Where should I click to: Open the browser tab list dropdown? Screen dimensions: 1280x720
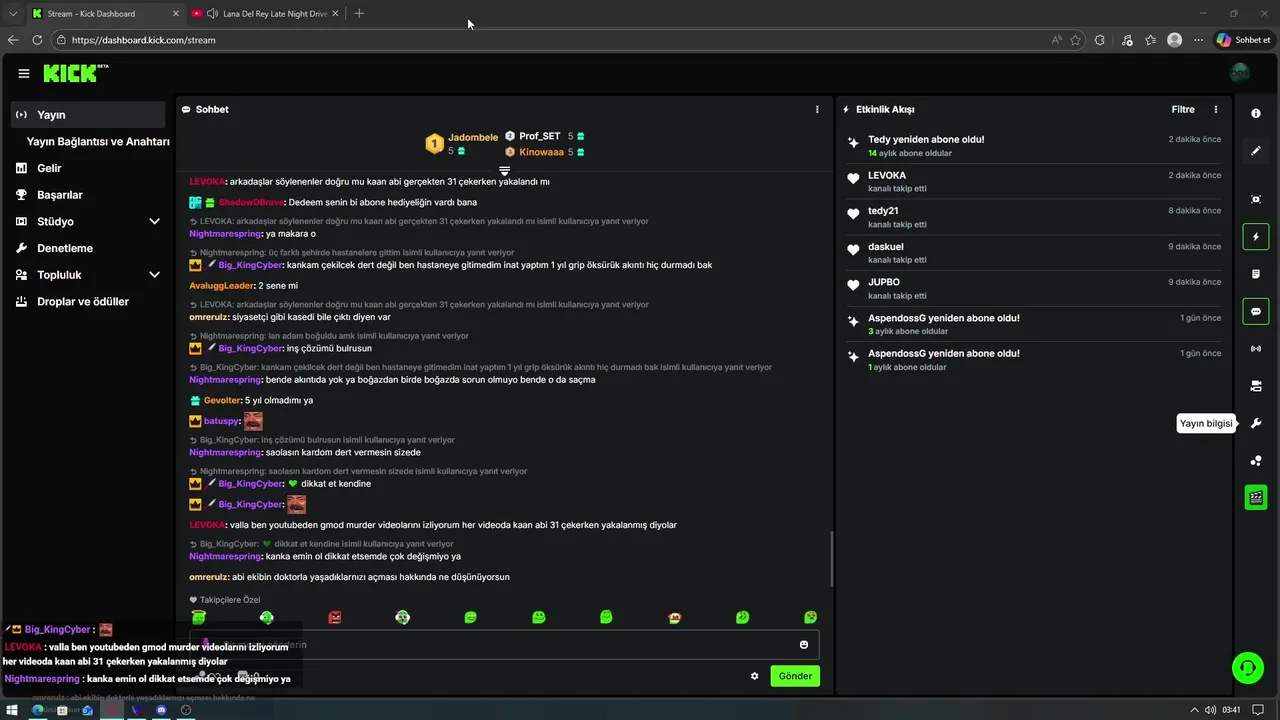[13, 14]
